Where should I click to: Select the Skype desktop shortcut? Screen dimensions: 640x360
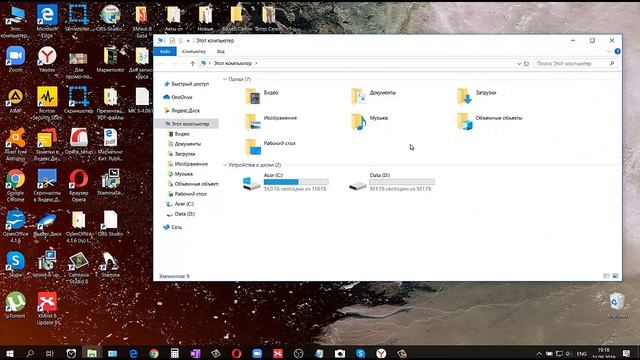pyautogui.click(x=16, y=264)
